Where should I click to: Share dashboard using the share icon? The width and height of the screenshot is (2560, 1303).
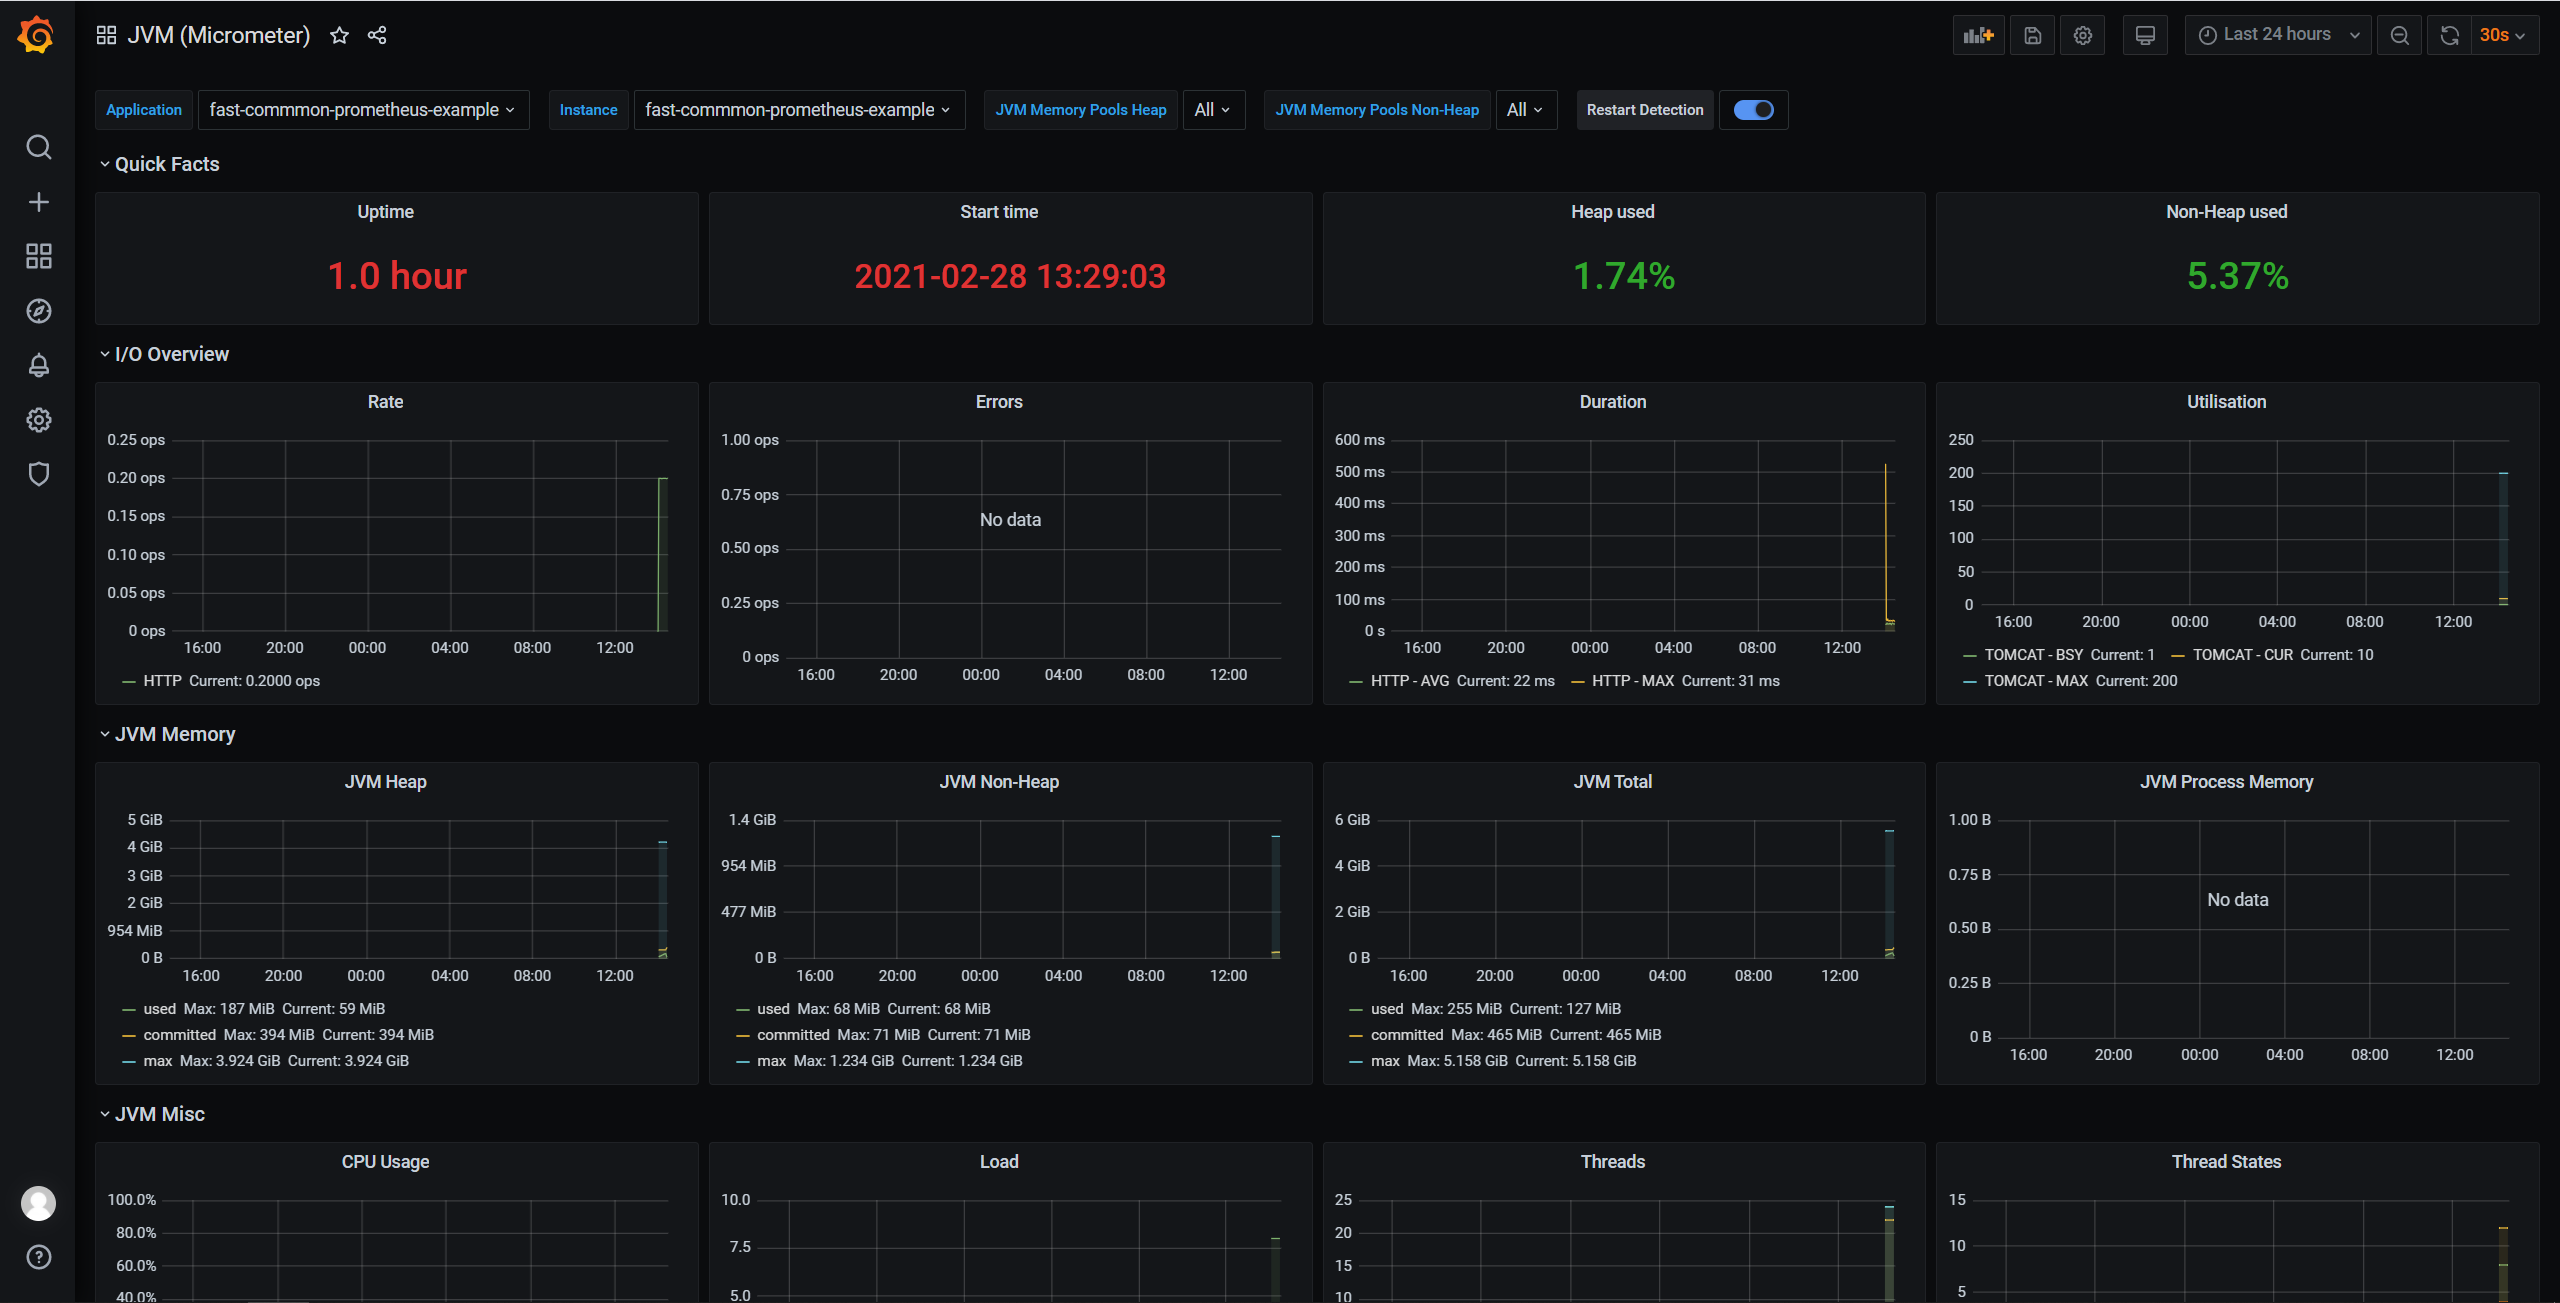(377, 36)
